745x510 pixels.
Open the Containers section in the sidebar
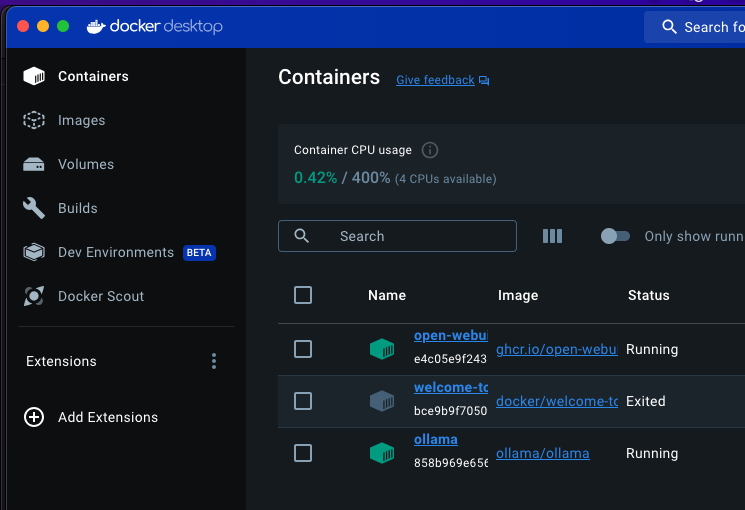pyautogui.click(x=76, y=76)
